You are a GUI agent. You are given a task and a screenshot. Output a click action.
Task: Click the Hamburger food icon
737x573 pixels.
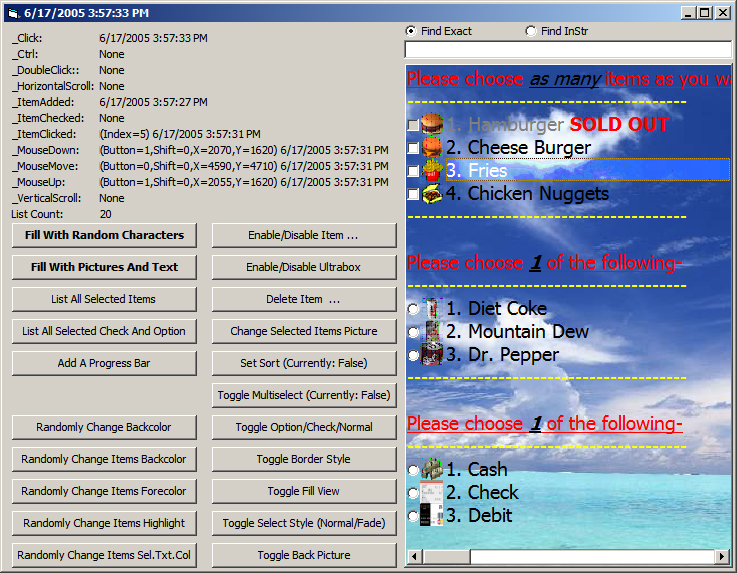432,125
